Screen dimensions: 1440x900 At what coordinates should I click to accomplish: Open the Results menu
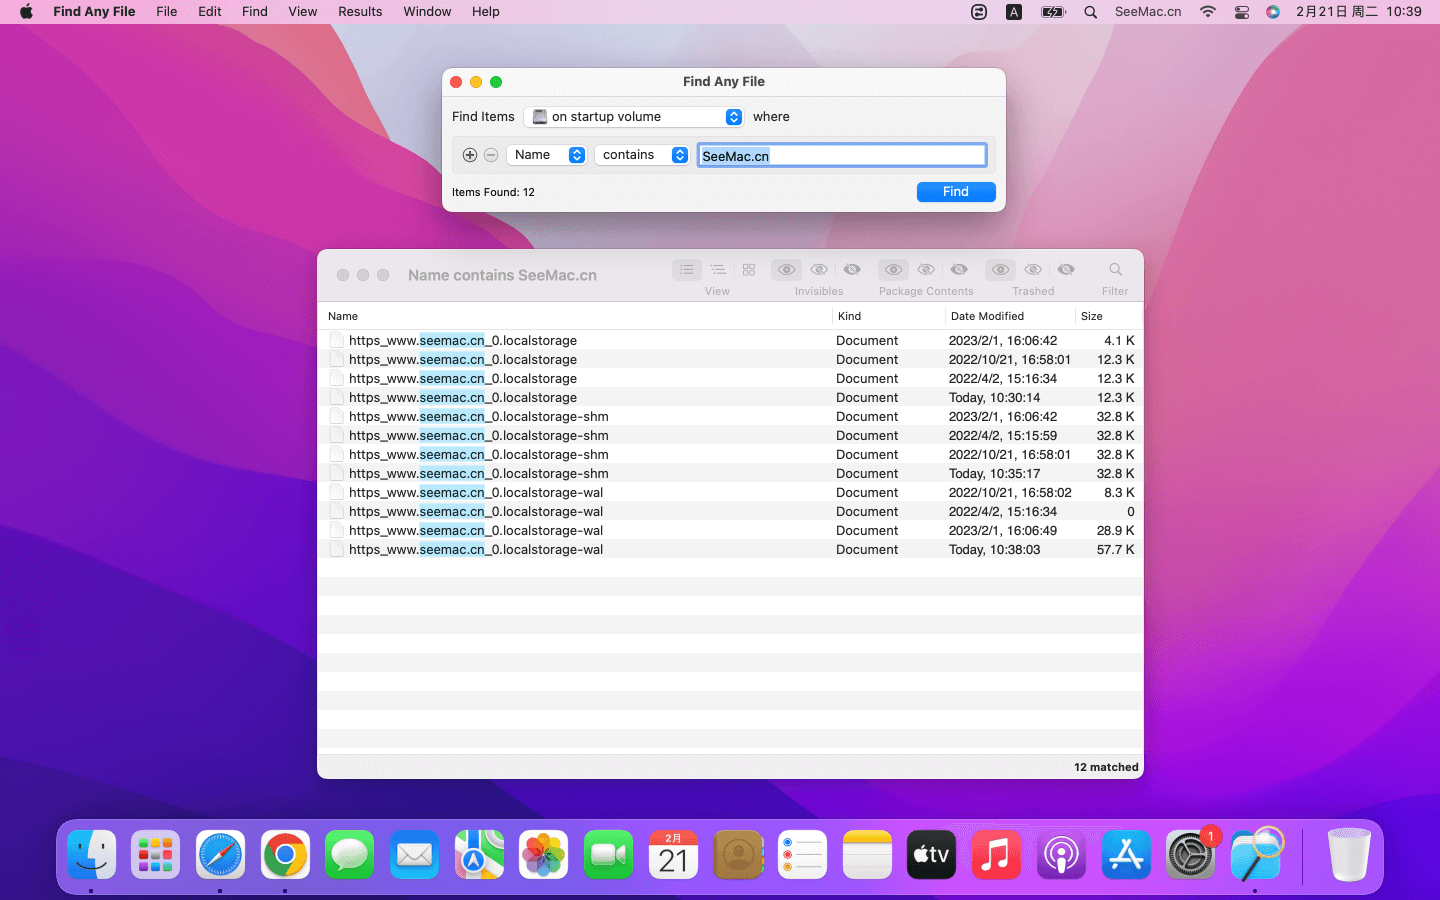tap(360, 12)
